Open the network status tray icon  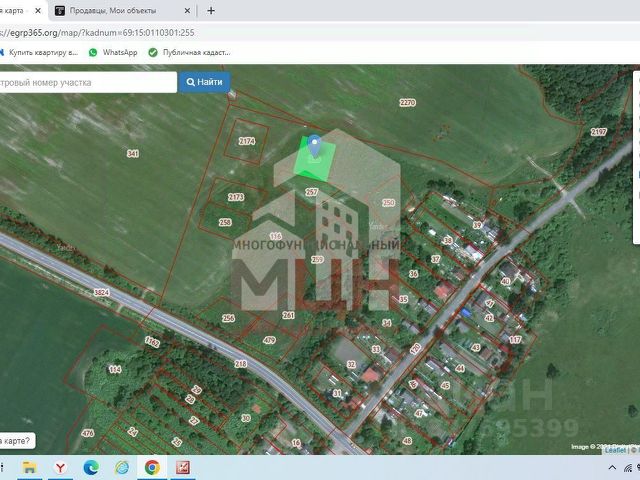[x=628, y=468]
